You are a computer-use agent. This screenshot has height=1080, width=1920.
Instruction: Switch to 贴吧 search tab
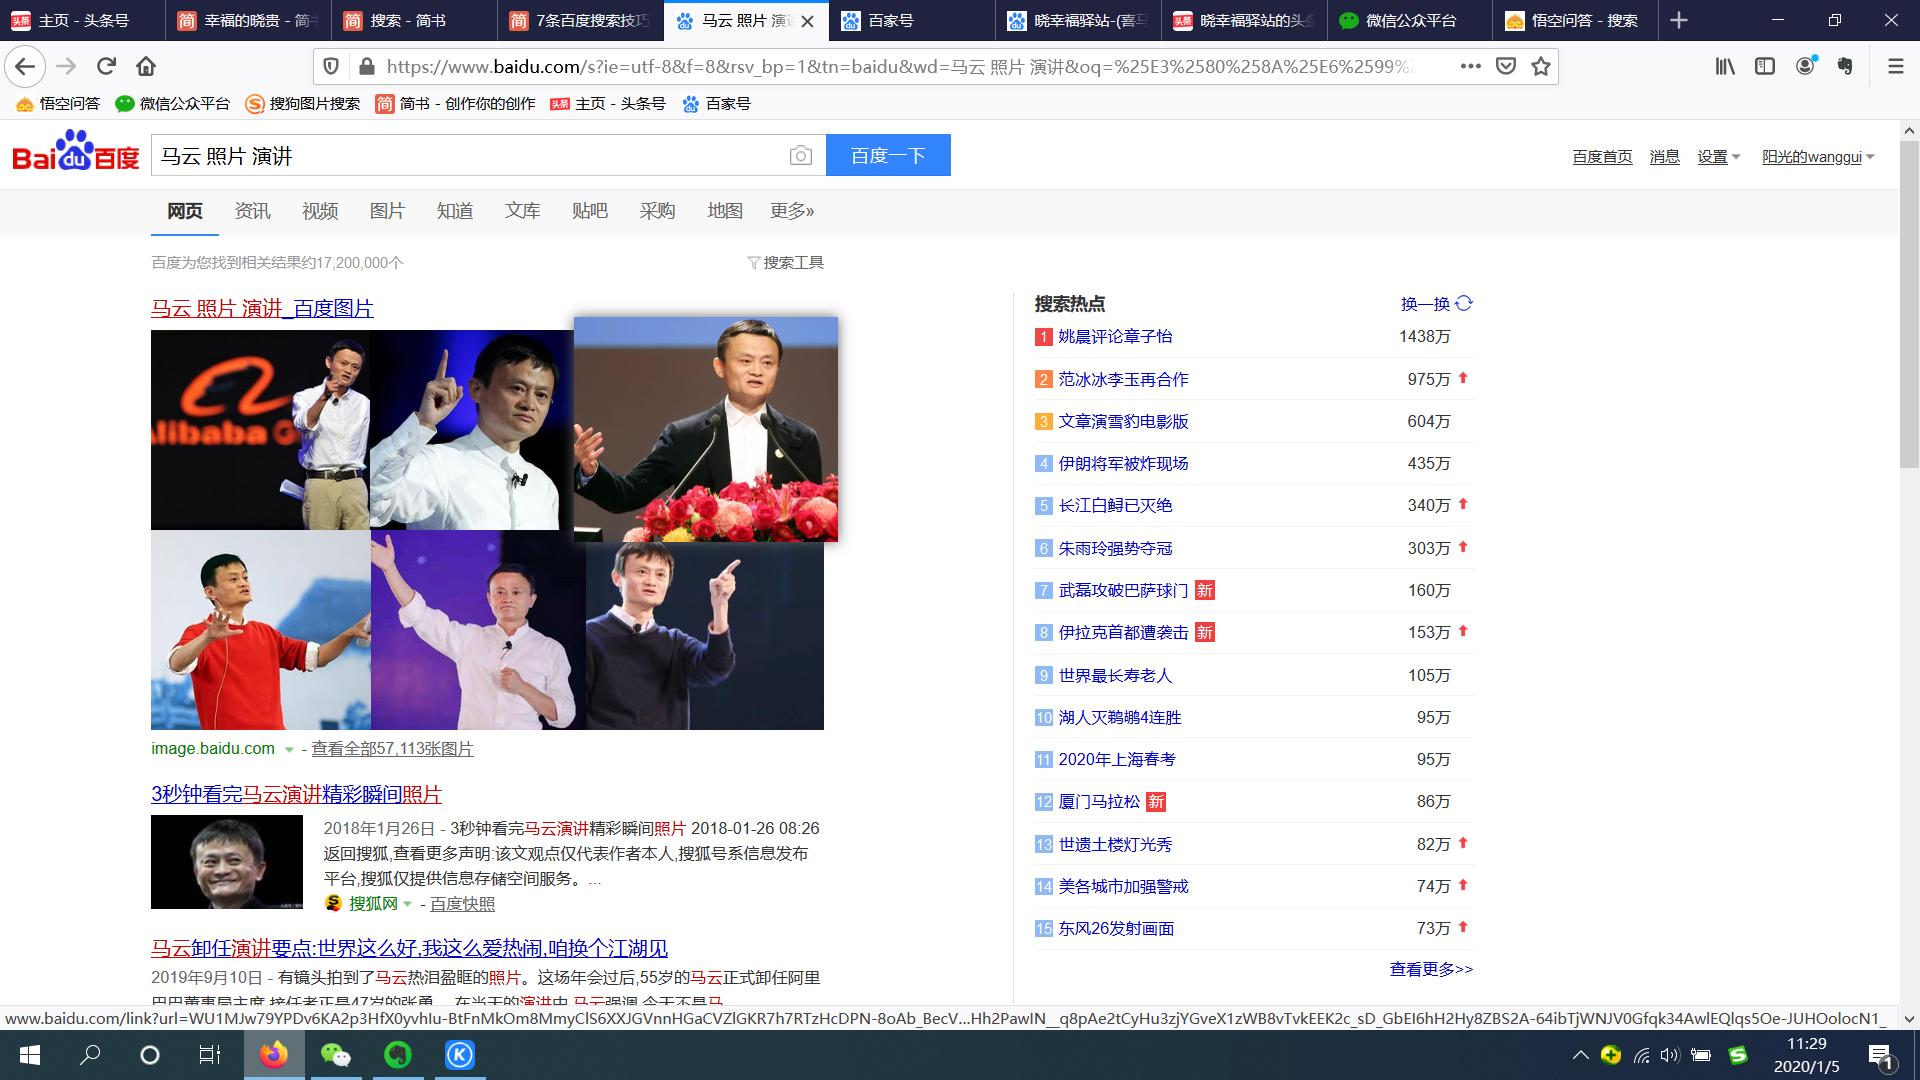coord(590,211)
